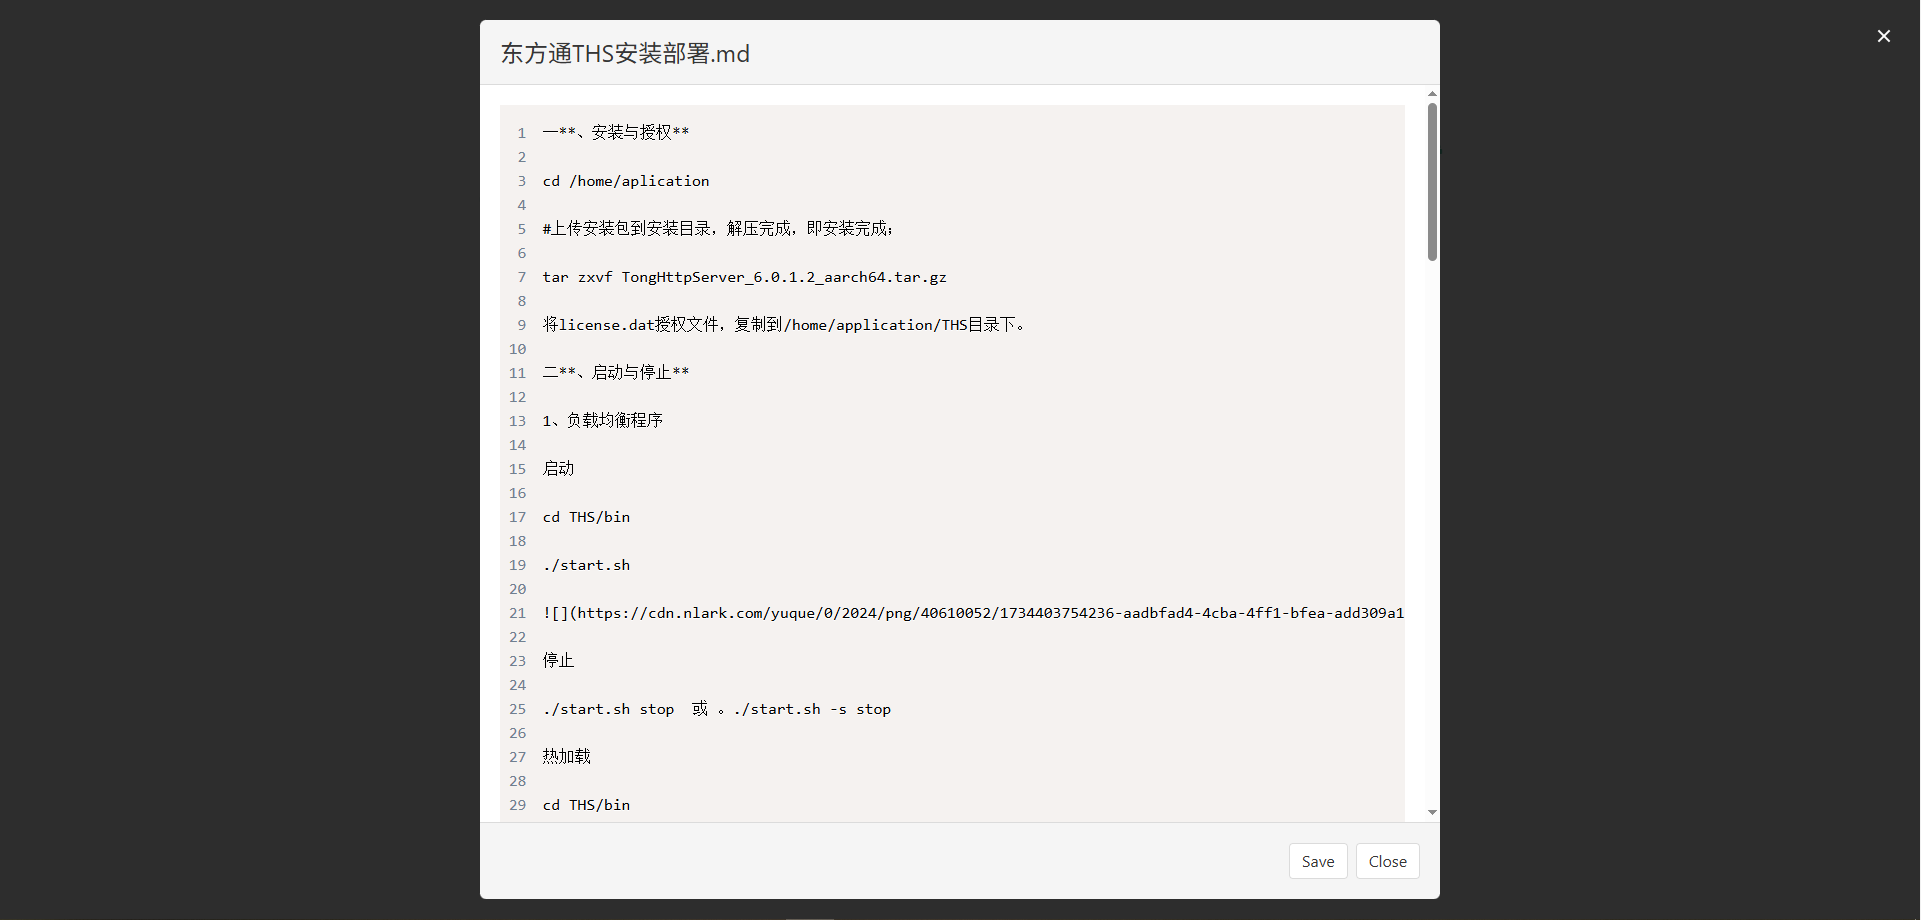The image size is (1921, 920).
Task: Click the tar zxvf TongHttpServer command line
Action: coord(744,277)
